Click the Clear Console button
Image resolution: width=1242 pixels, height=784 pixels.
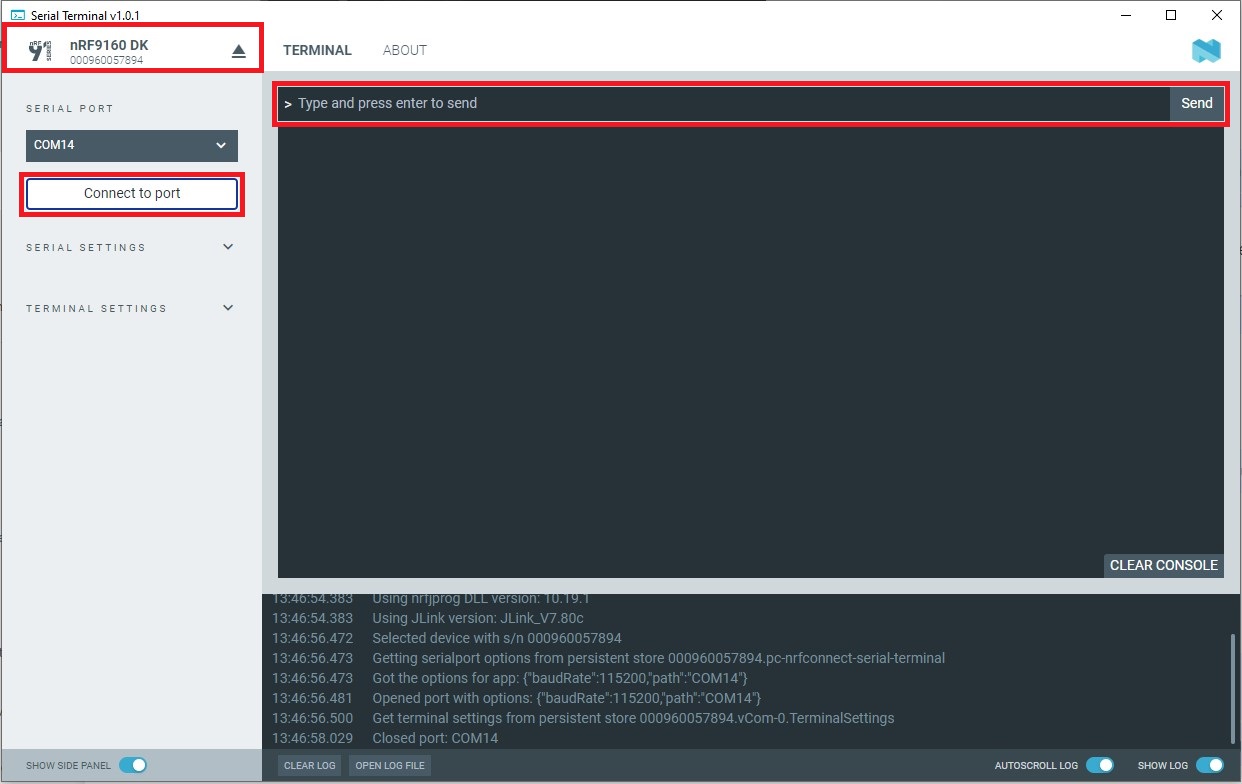click(x=1163, y=565)
